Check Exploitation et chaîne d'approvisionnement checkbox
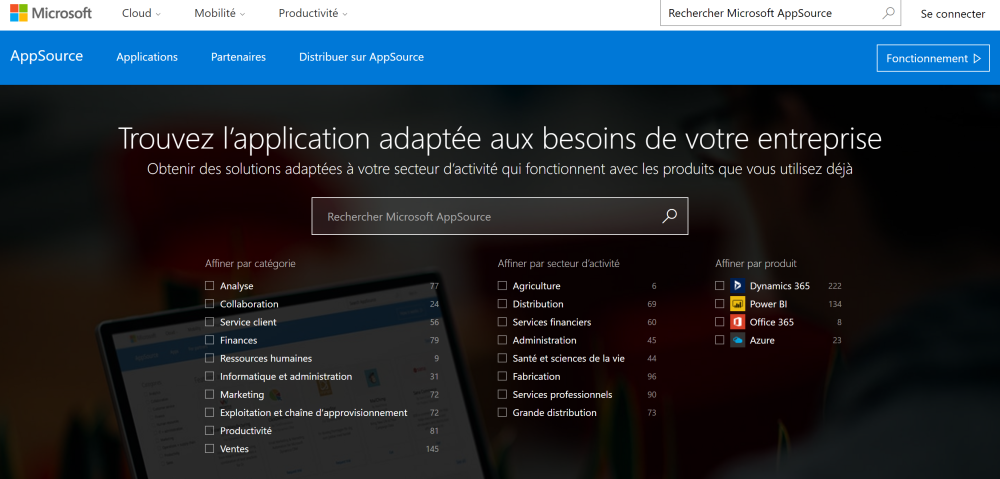The width and height of the screenshot is (1000, 479). click(x=209, y=413)
